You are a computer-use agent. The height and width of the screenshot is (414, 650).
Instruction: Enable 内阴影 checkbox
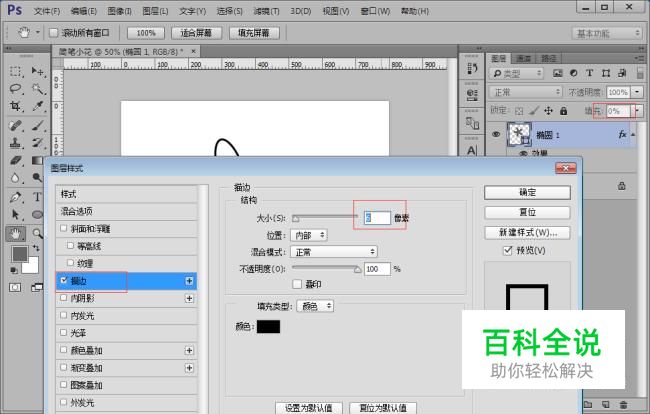(x=63, y=298)
